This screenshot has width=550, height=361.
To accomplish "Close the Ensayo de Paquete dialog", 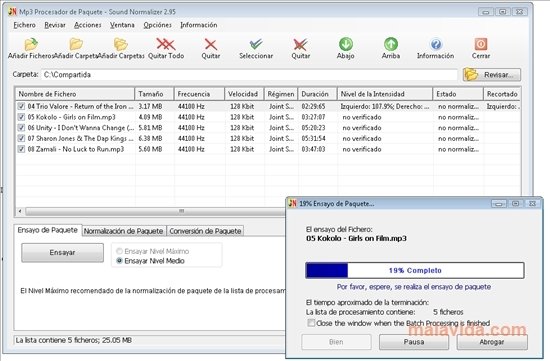I will (532, 203).
